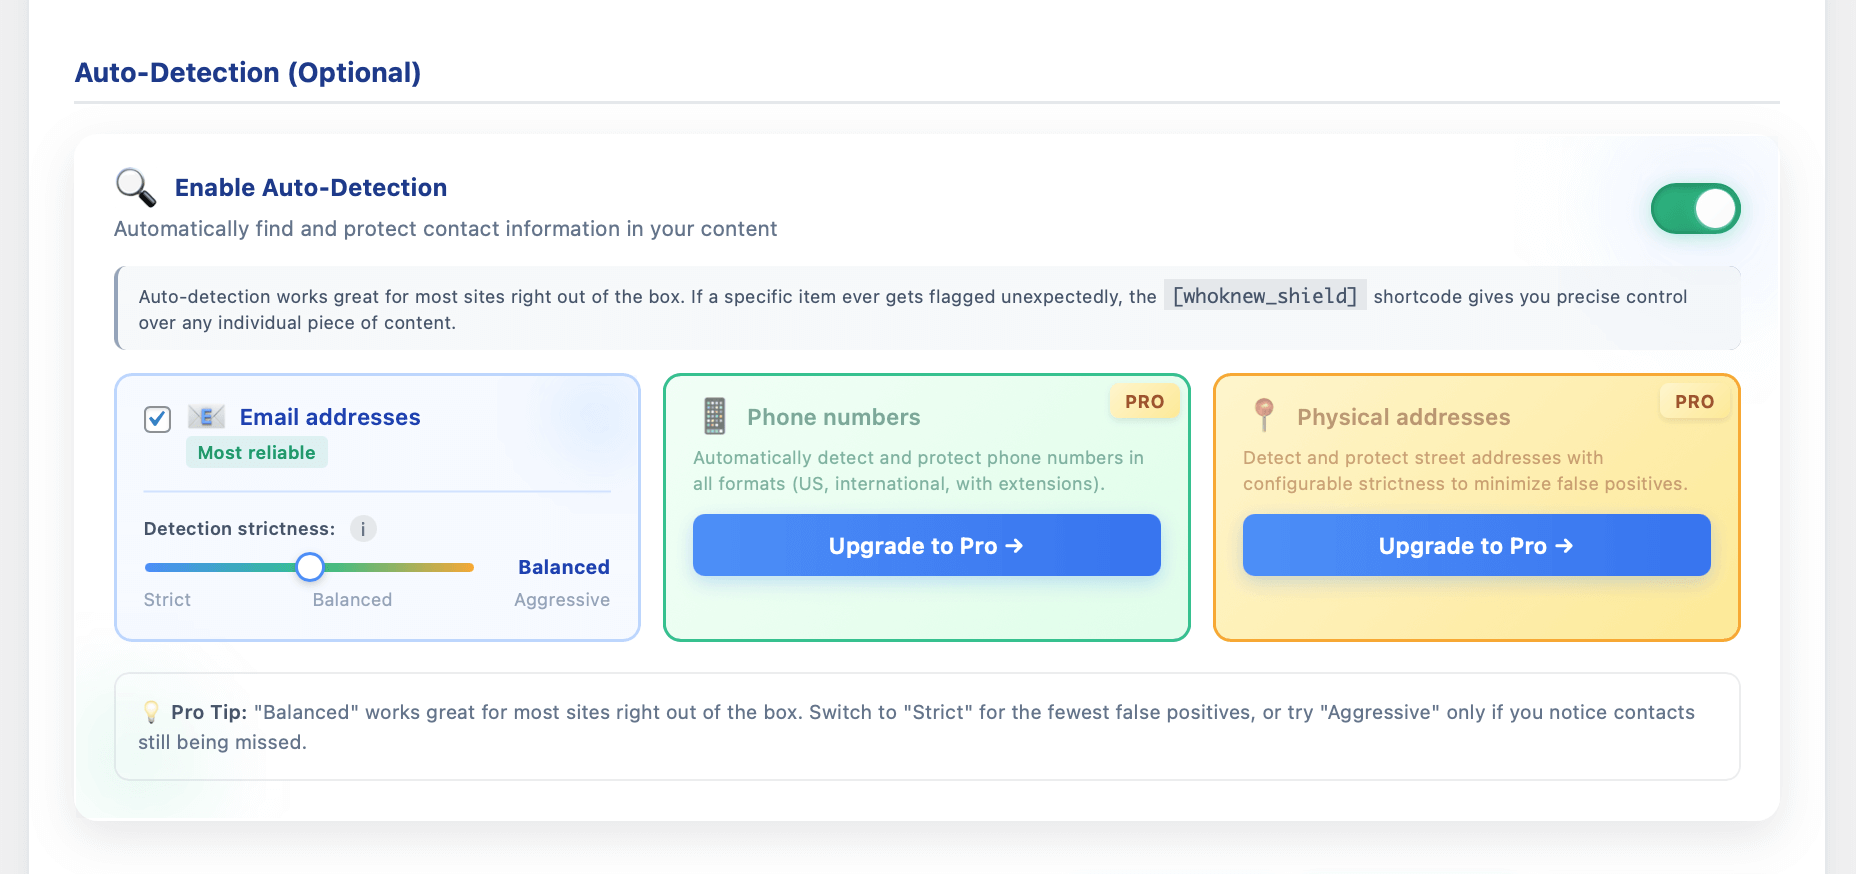Select the Aggressive strictness label
This screenshot has height=874, width=1856.
click(x=561, y=600)
